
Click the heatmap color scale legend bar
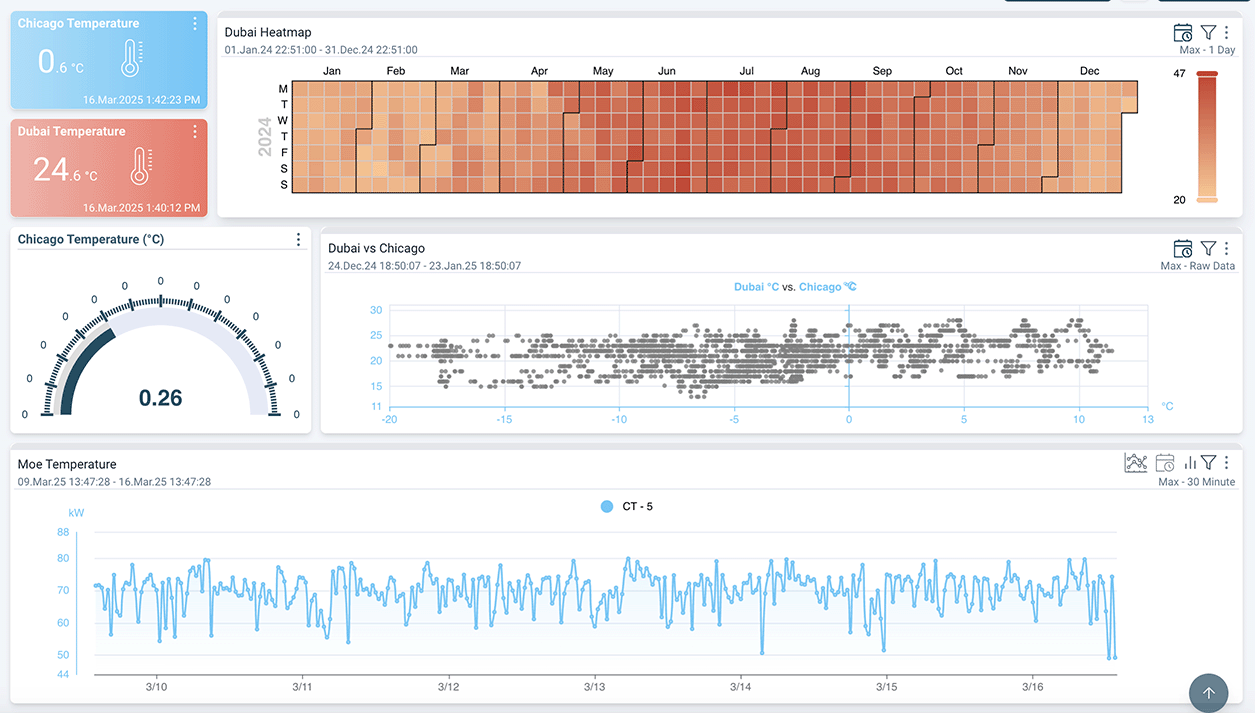click(x=1207, y=136)
